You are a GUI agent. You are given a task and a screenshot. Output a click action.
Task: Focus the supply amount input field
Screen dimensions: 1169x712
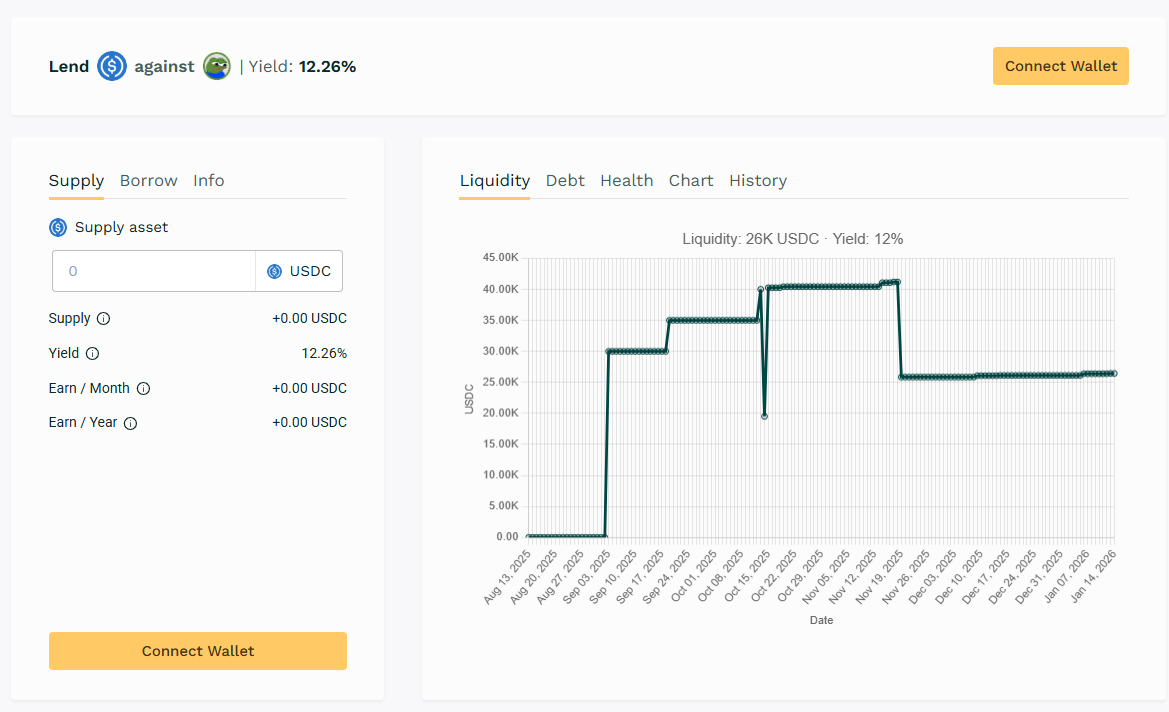tap(154, 271)
